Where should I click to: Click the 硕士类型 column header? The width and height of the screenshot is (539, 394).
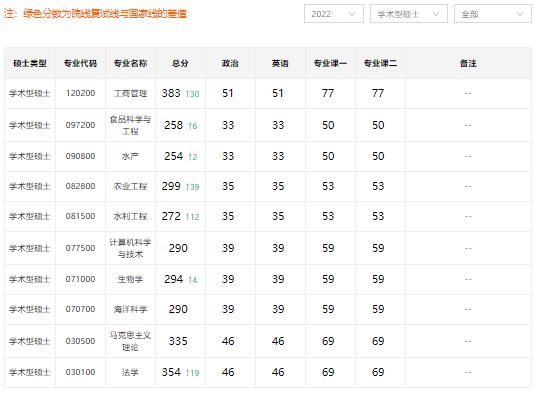click(x=30, y=63)
